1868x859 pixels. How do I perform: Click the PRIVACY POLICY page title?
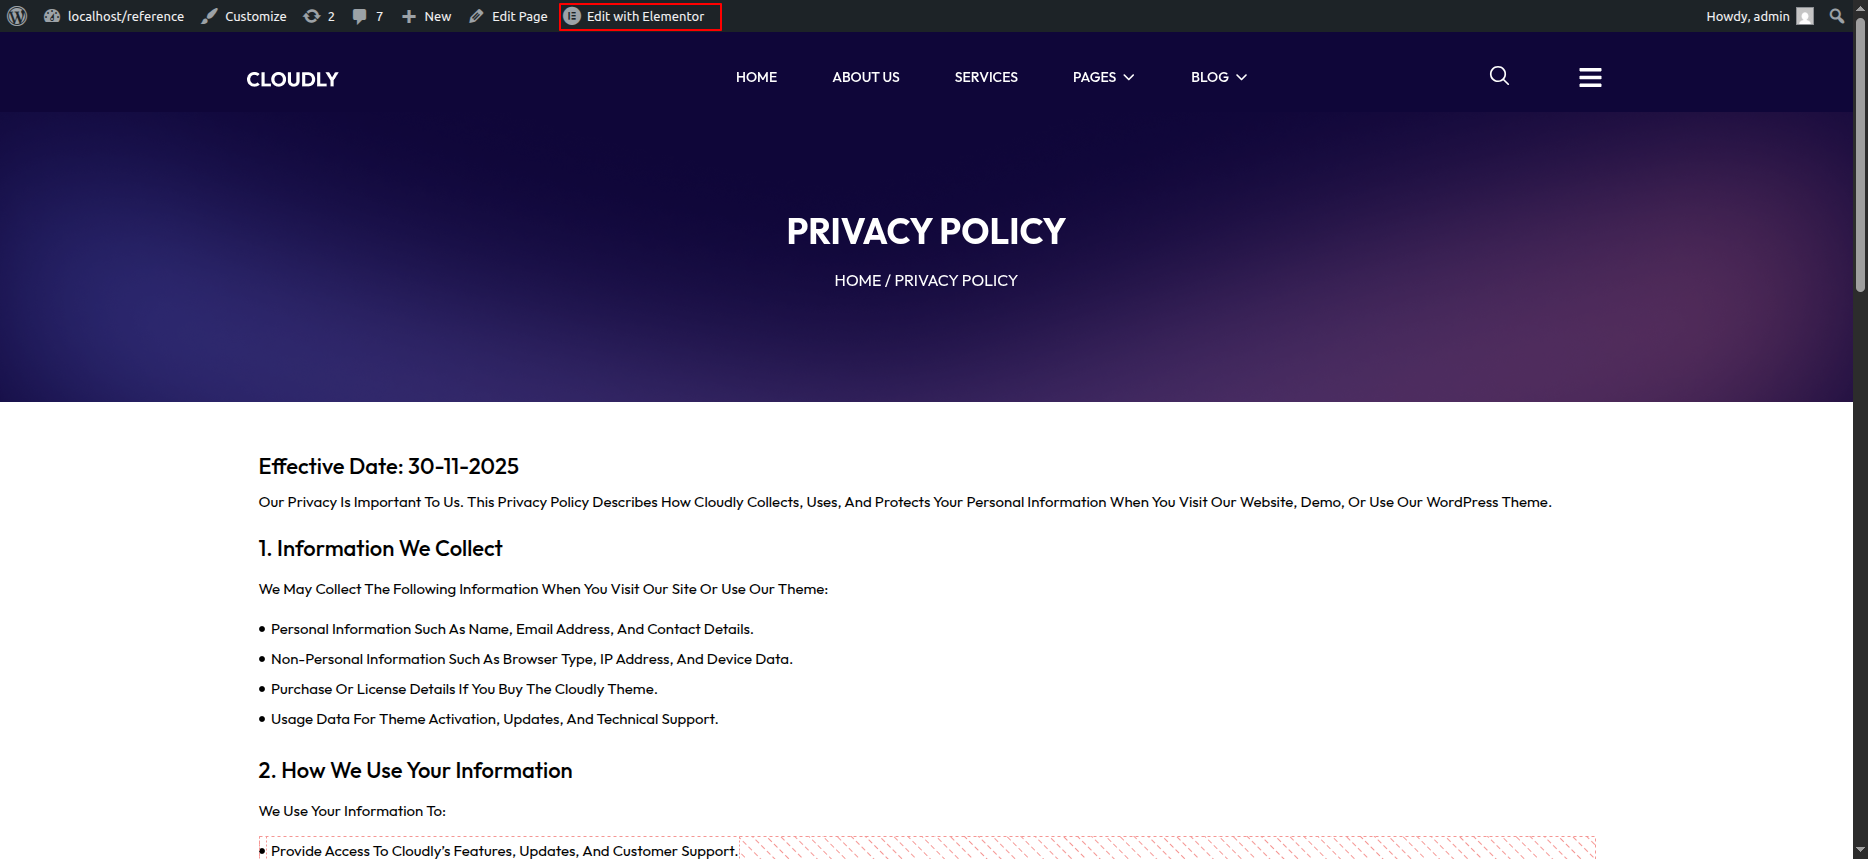[926, 232]
